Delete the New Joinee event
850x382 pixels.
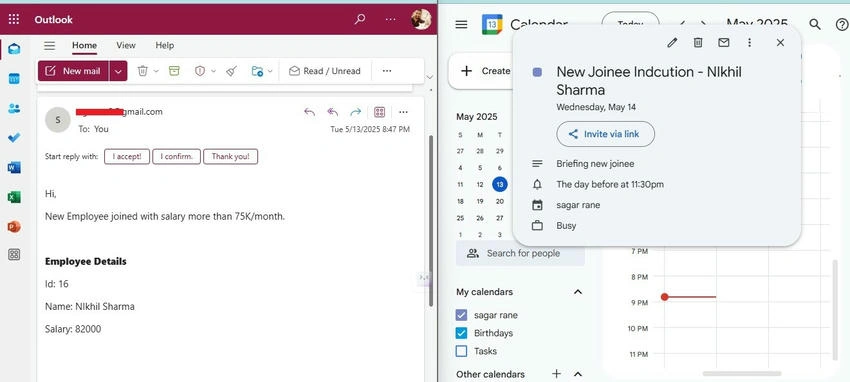pos(698,42)
